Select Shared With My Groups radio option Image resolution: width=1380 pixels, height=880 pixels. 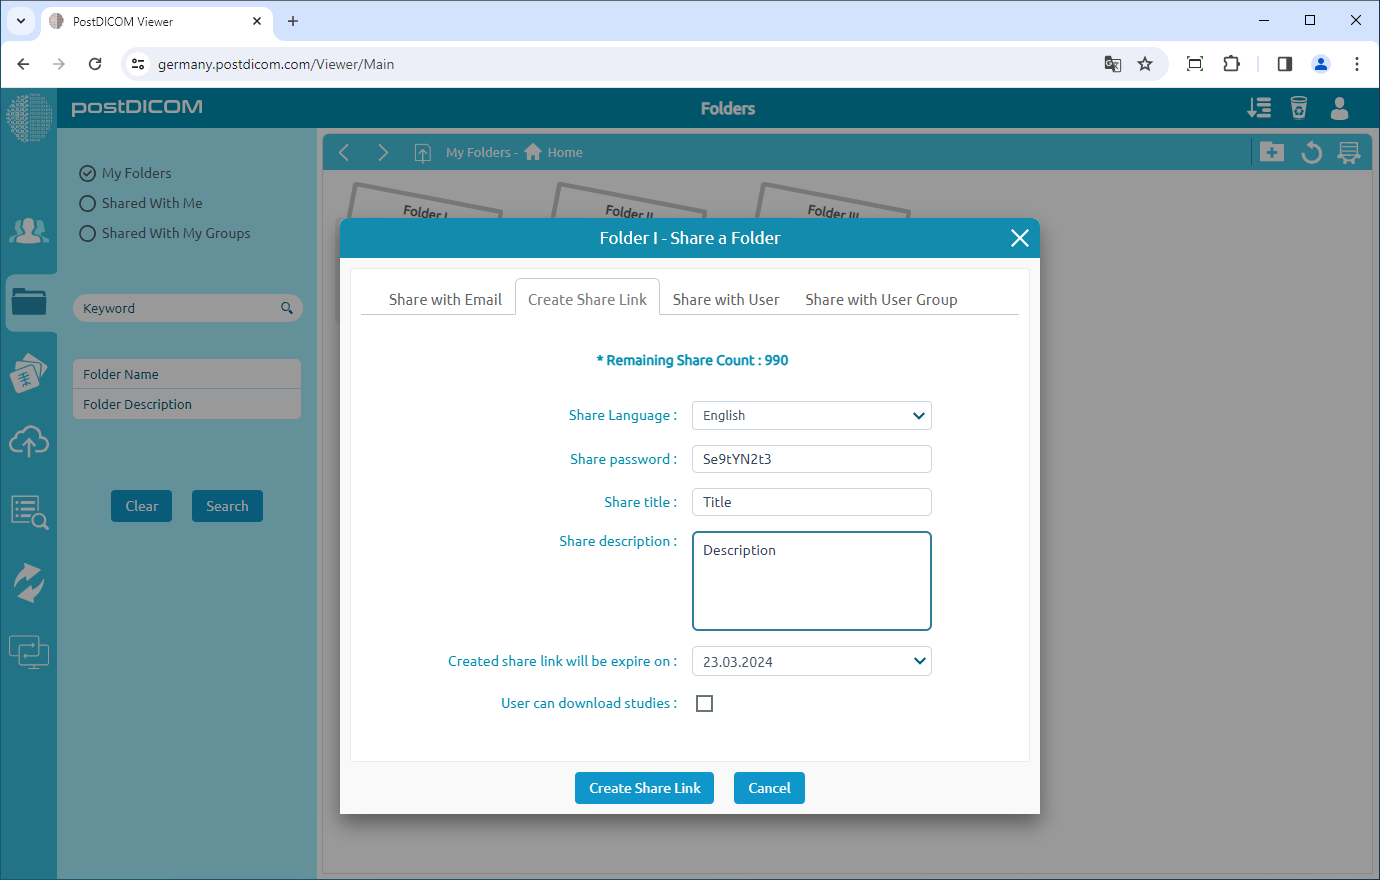pos(88,234)
